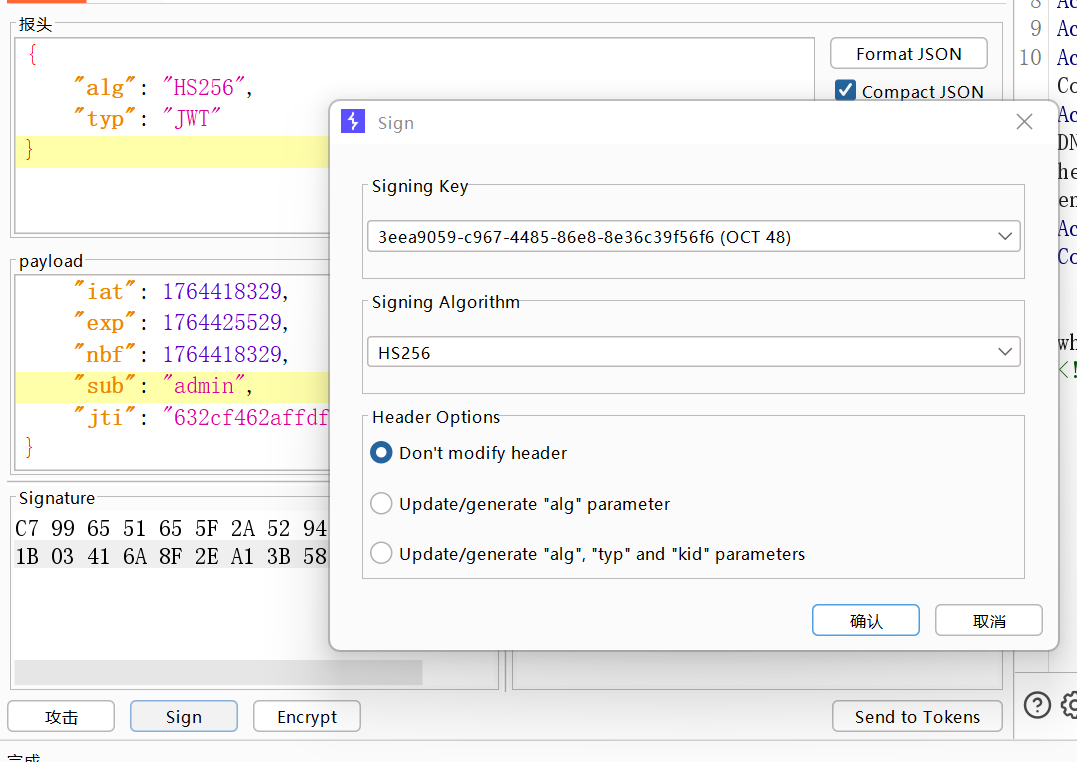The image size is (1077, 762).
Task: Click Send to Tokens button
Action: (x=917, y=717)
